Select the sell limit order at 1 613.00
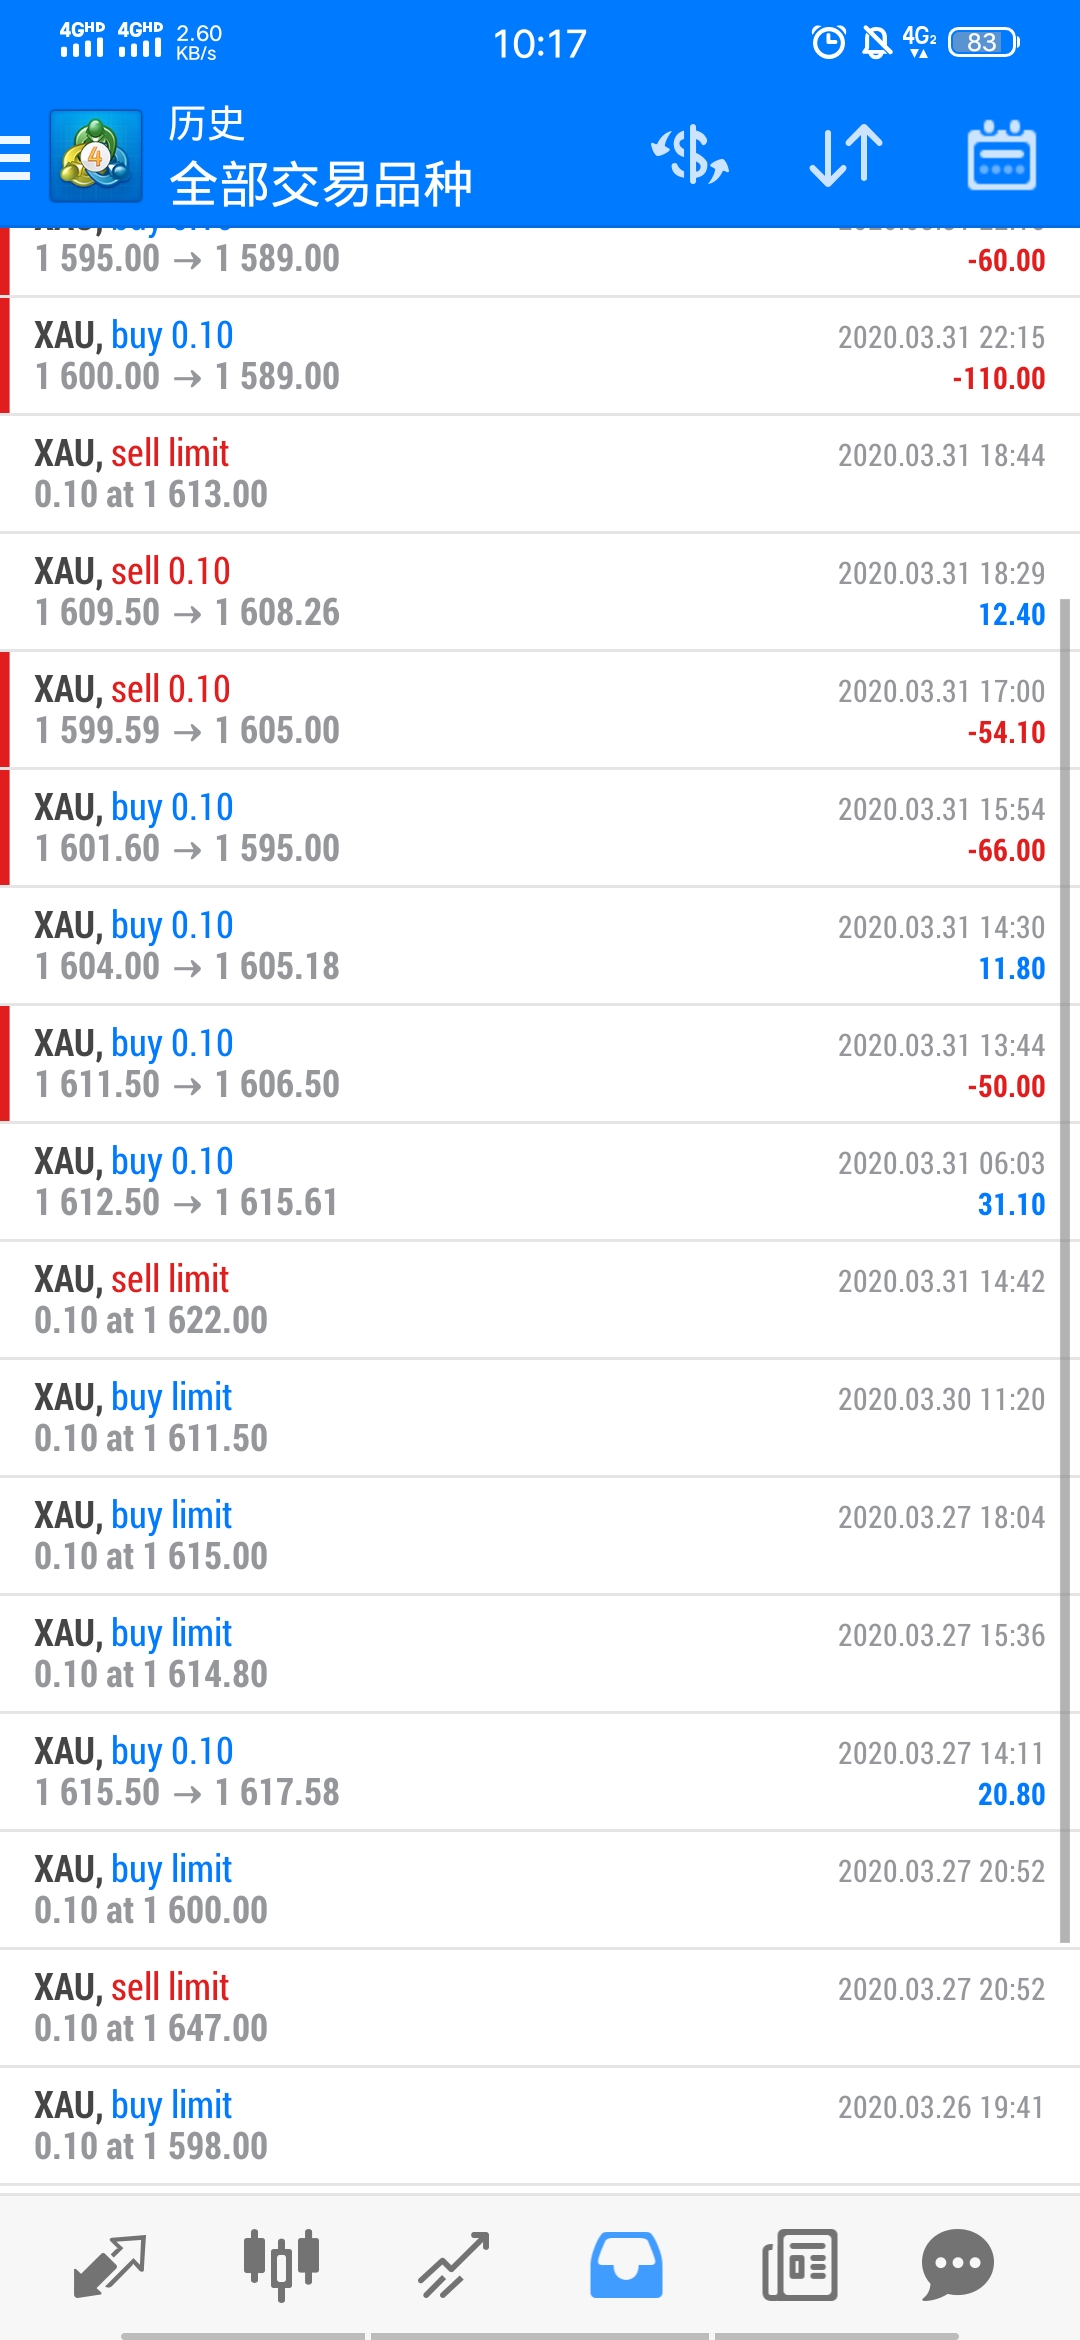1080x2340 pixels. click(x=540, y=474)
